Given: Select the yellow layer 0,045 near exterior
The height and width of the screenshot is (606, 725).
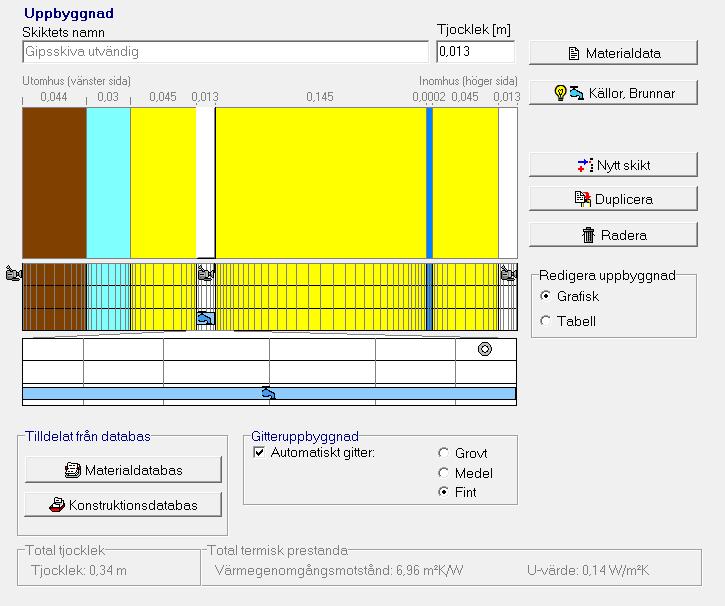Looking at the screenshot, I should (x=163, y=183).
